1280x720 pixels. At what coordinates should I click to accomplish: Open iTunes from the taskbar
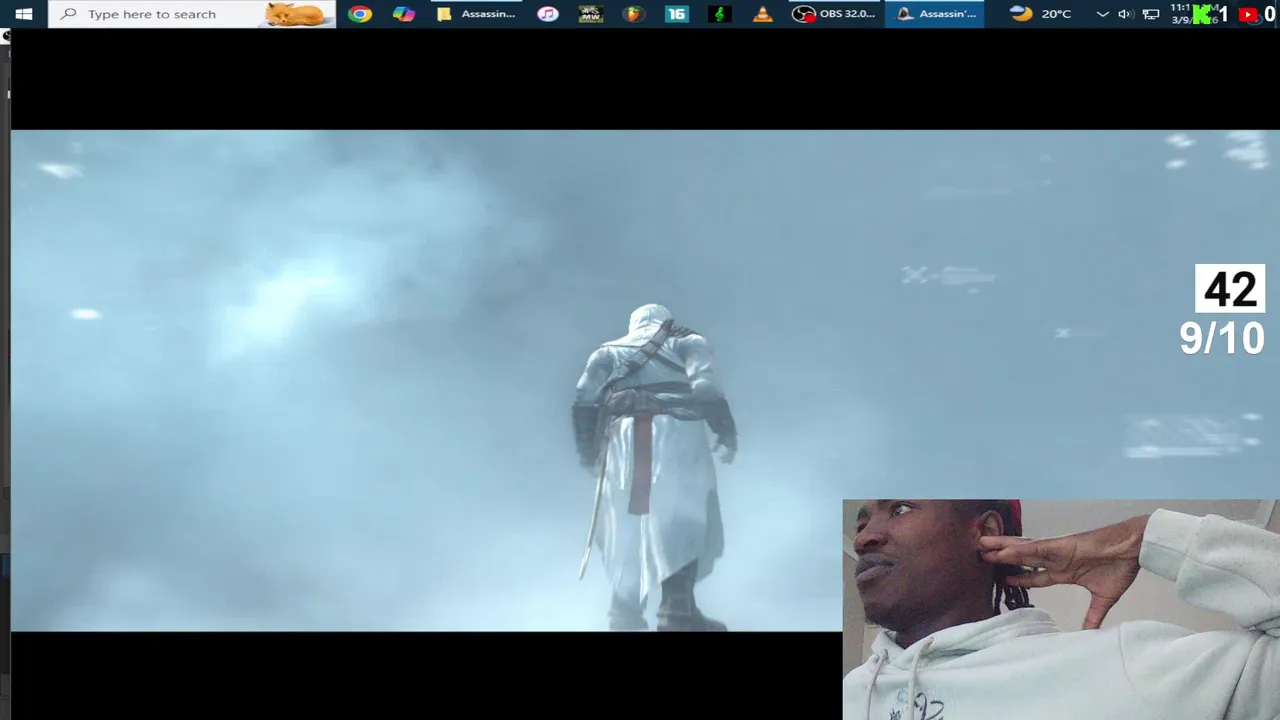pos(548,14)
